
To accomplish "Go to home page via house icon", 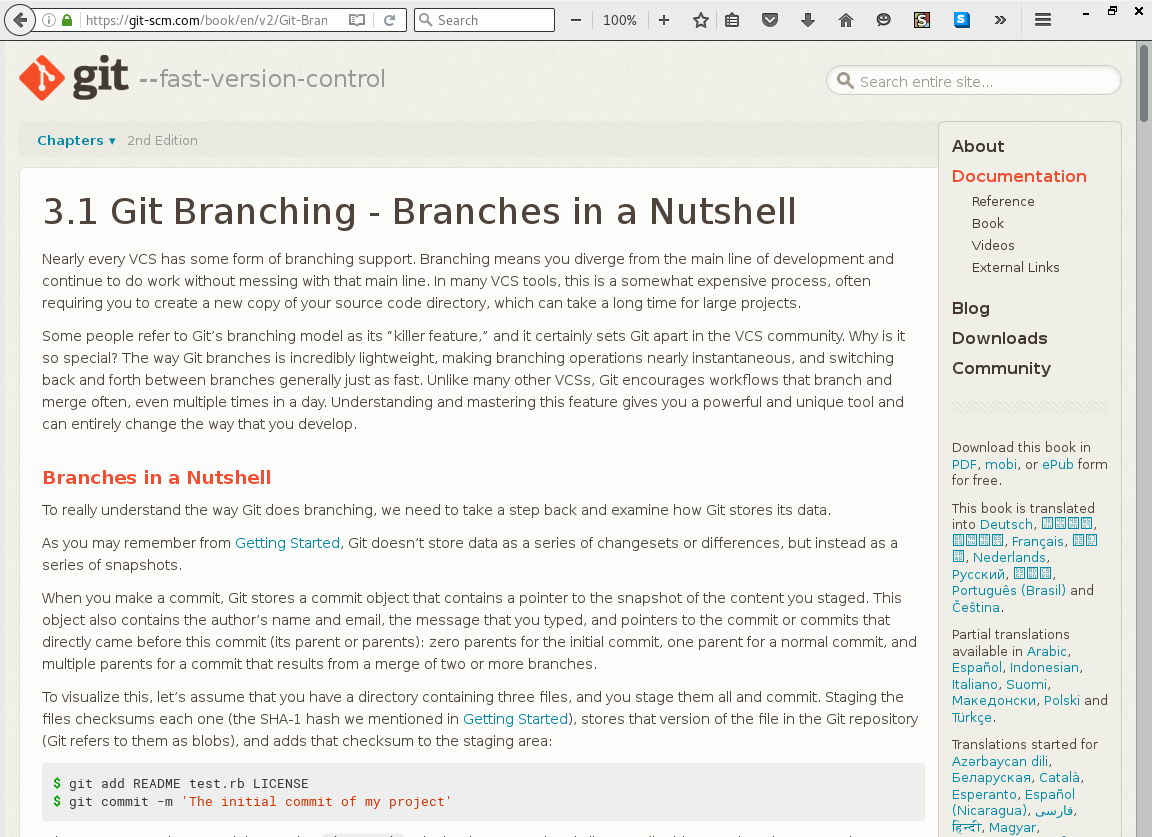I will pos(846,20).
